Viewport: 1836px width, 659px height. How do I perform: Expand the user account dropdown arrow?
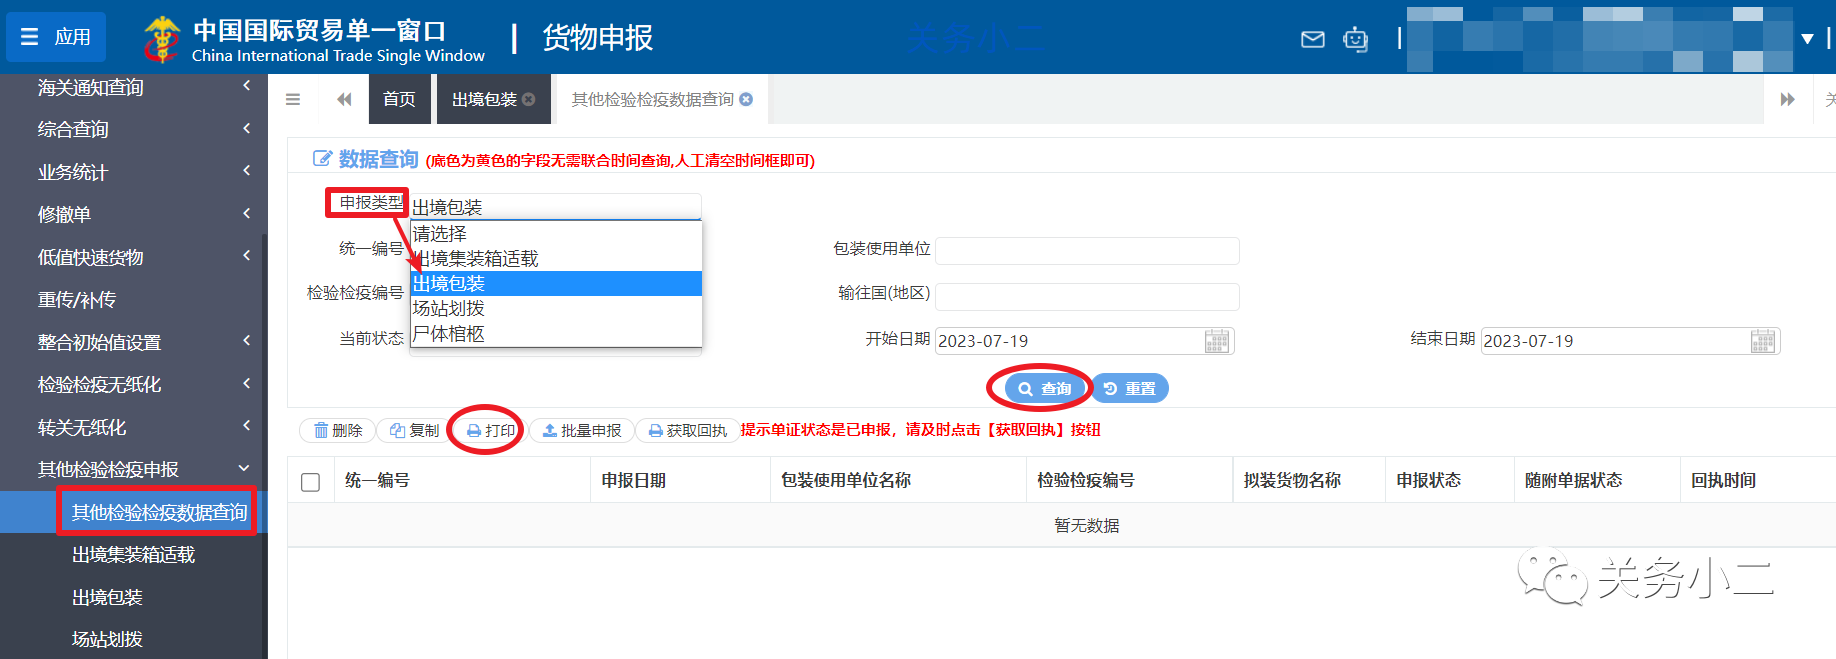(1807, 39)
